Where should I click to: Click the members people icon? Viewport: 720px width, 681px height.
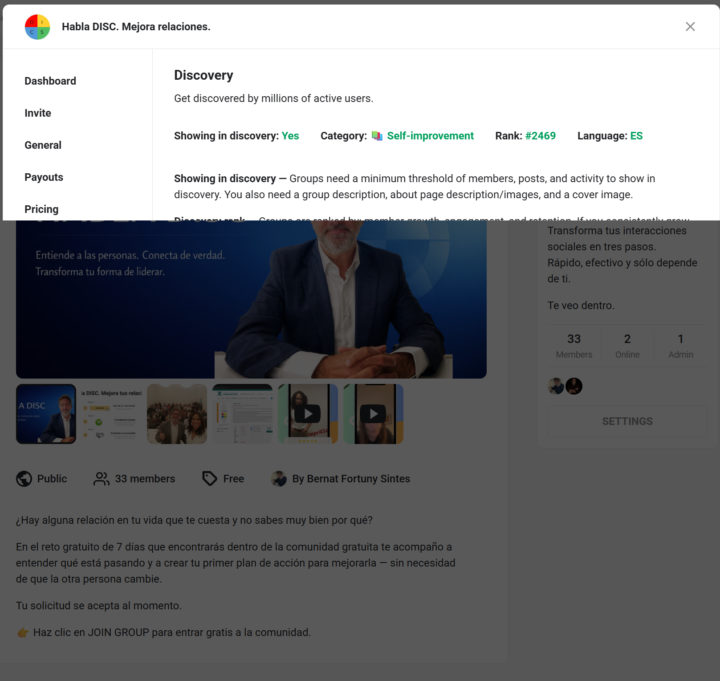pos(101,478)
